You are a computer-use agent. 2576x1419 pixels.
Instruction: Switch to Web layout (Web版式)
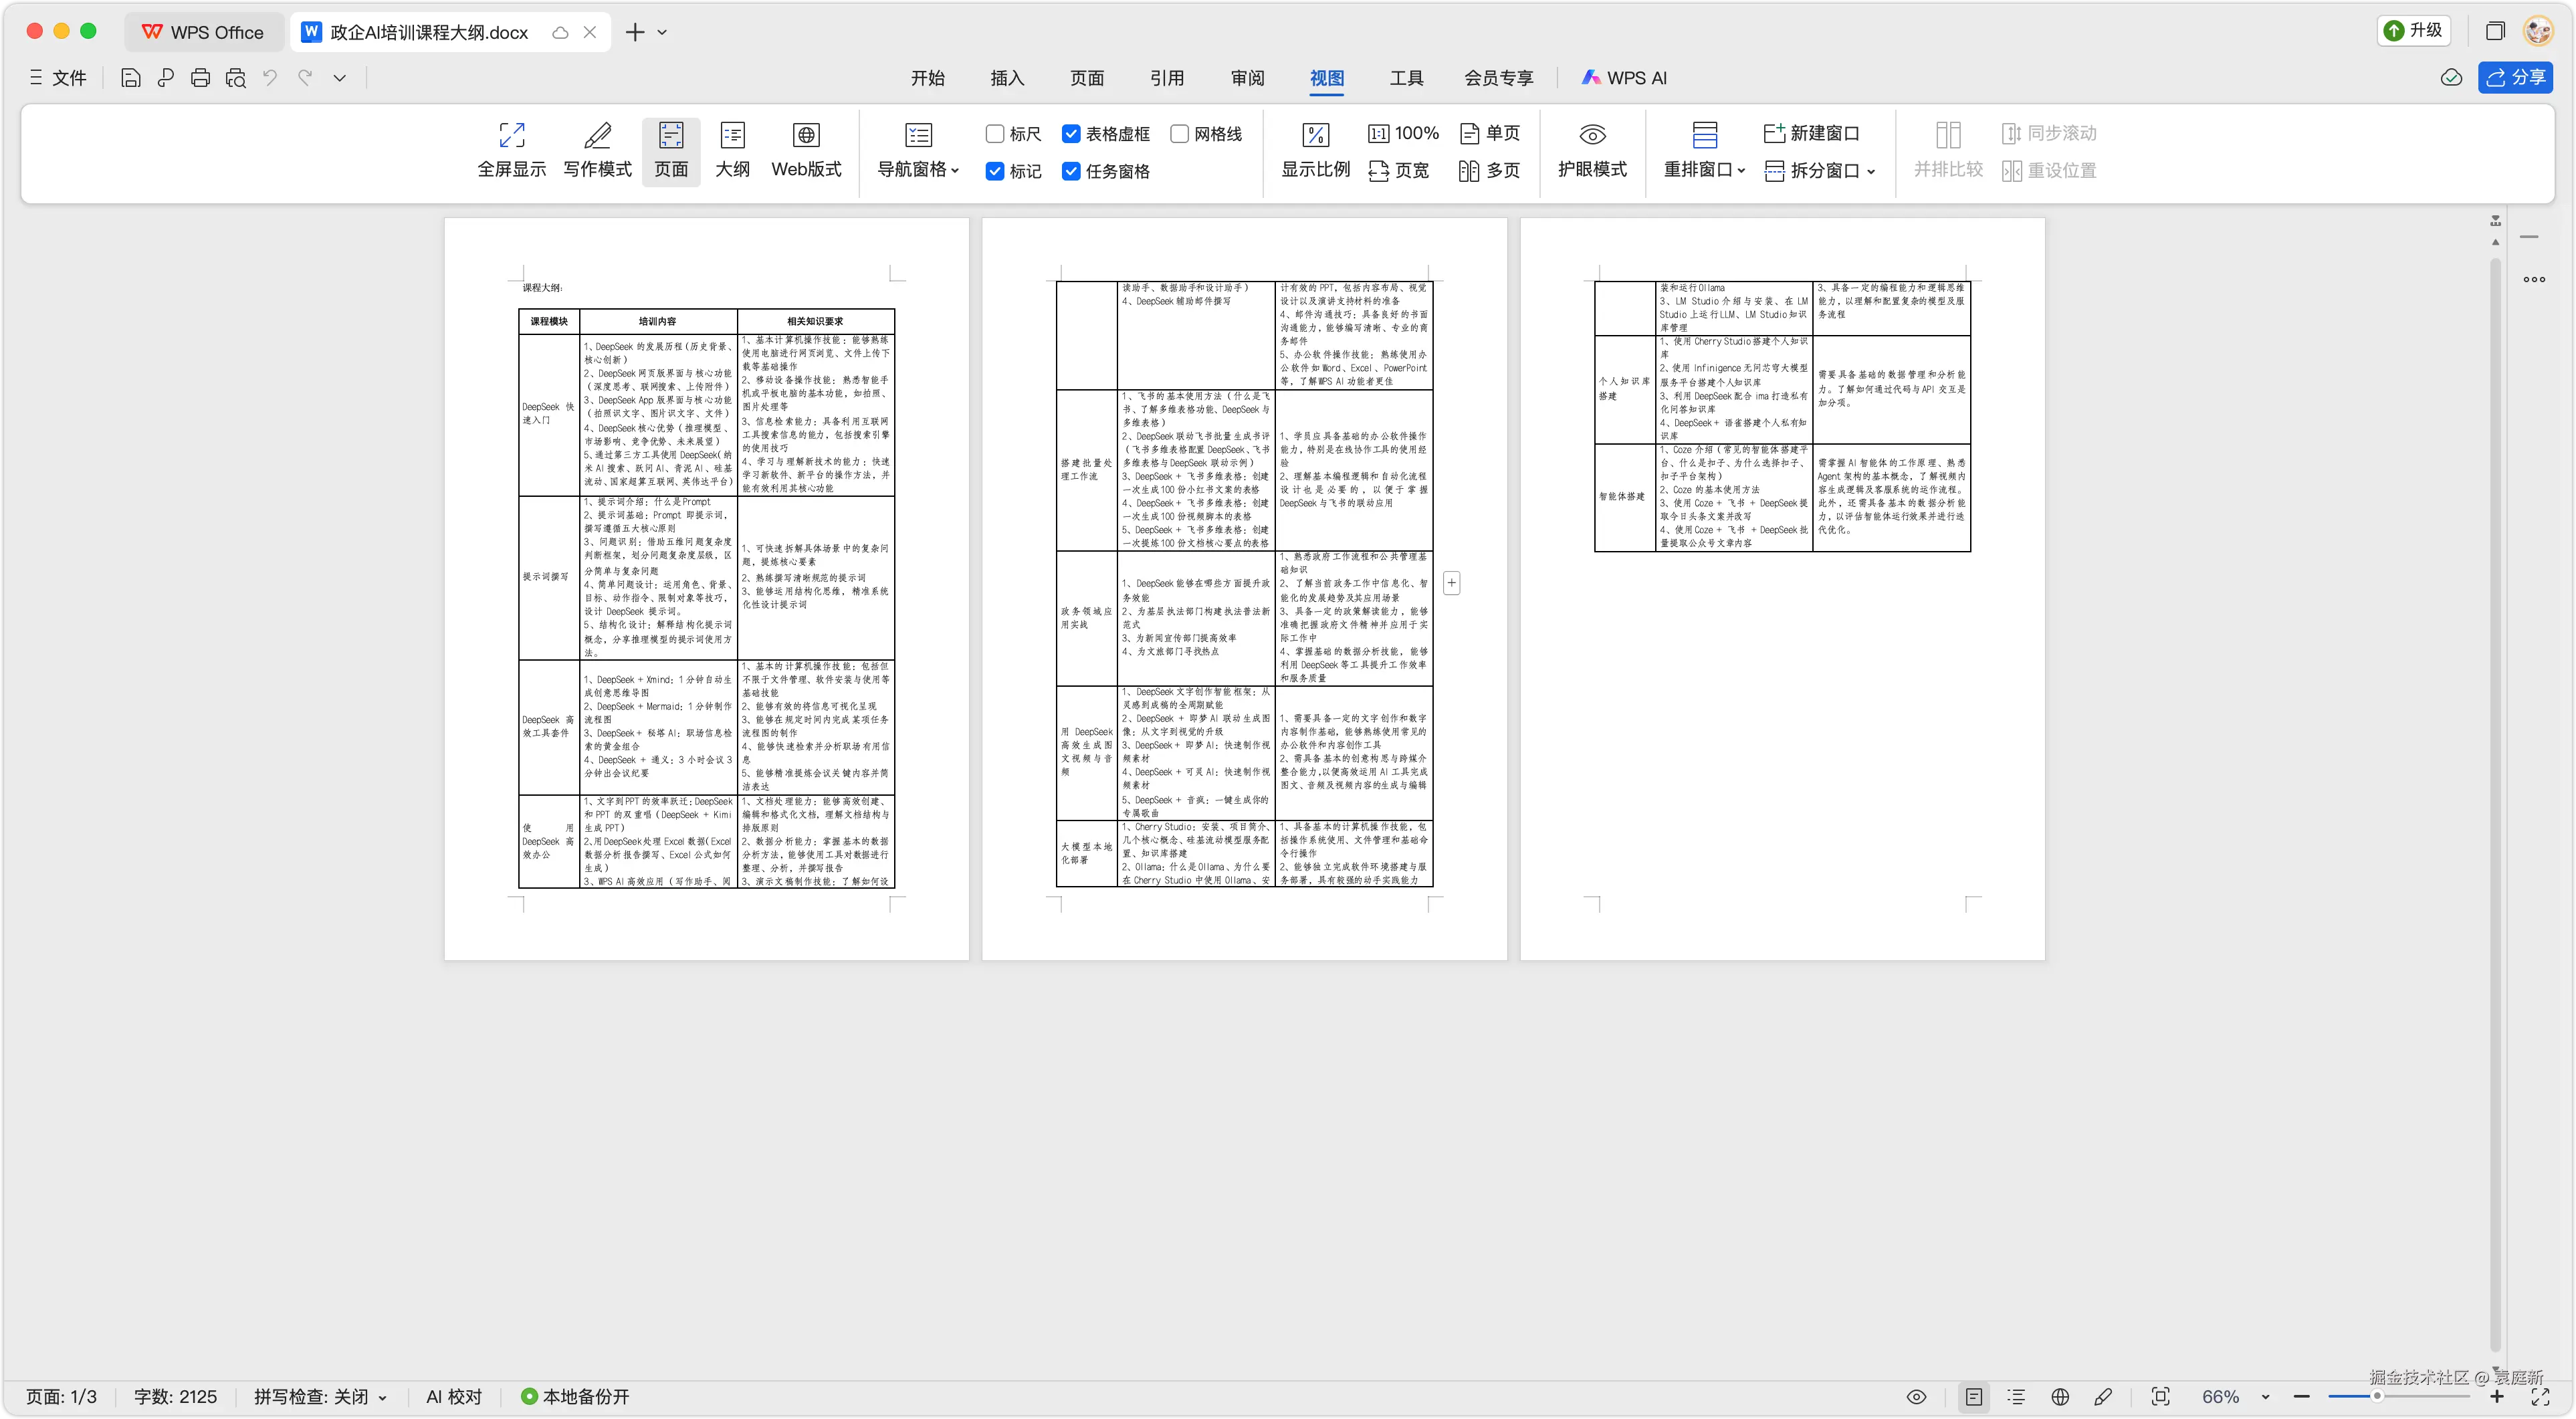806,150
